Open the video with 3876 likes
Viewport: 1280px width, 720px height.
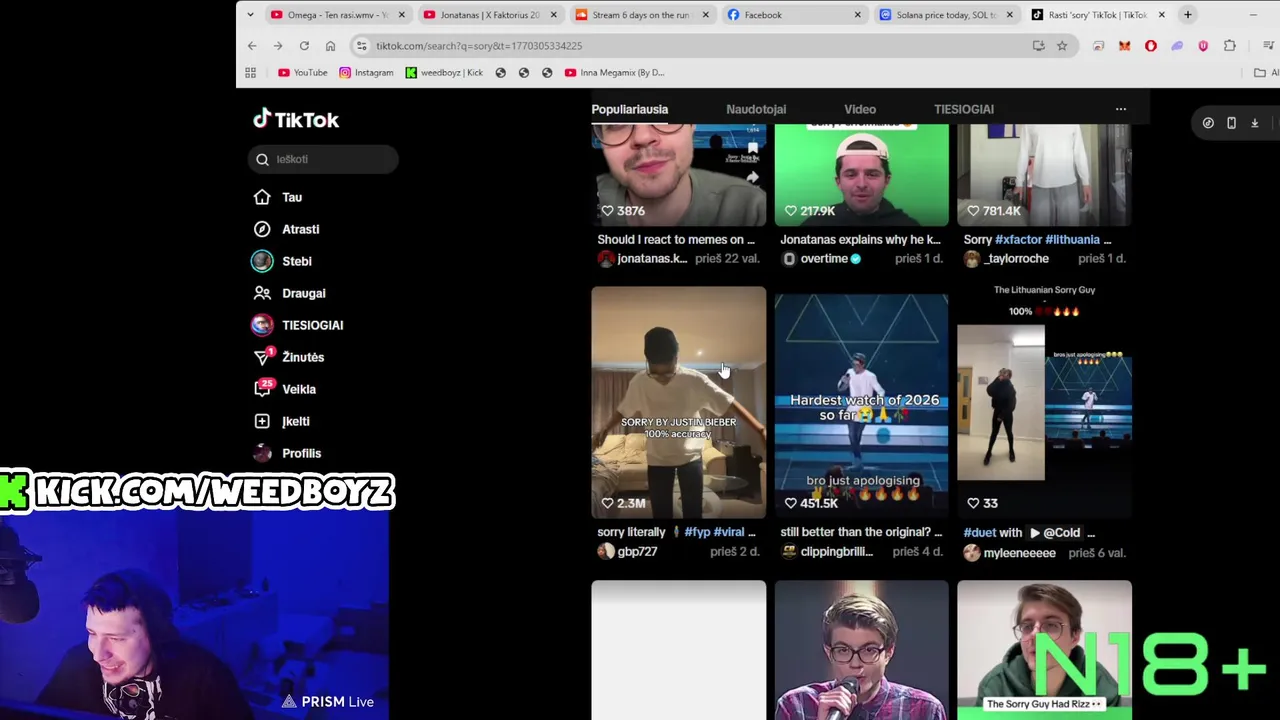(678, 175)
